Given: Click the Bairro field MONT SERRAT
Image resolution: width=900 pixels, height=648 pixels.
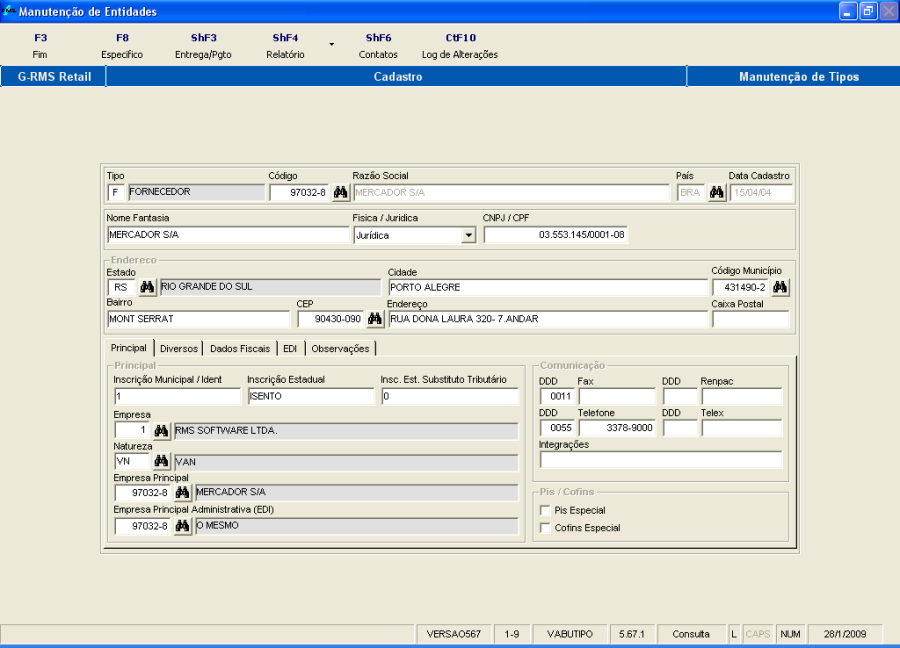Looking at the screenshot, I should click(x=199, y=319).
